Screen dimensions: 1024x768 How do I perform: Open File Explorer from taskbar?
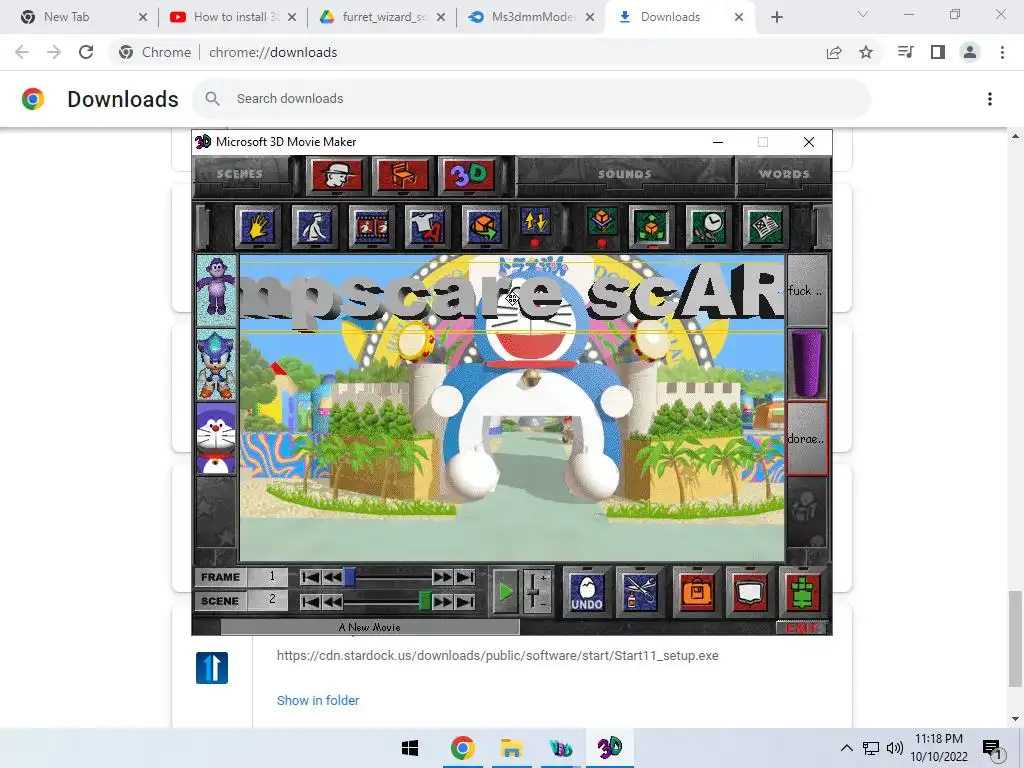coord(511,748)
